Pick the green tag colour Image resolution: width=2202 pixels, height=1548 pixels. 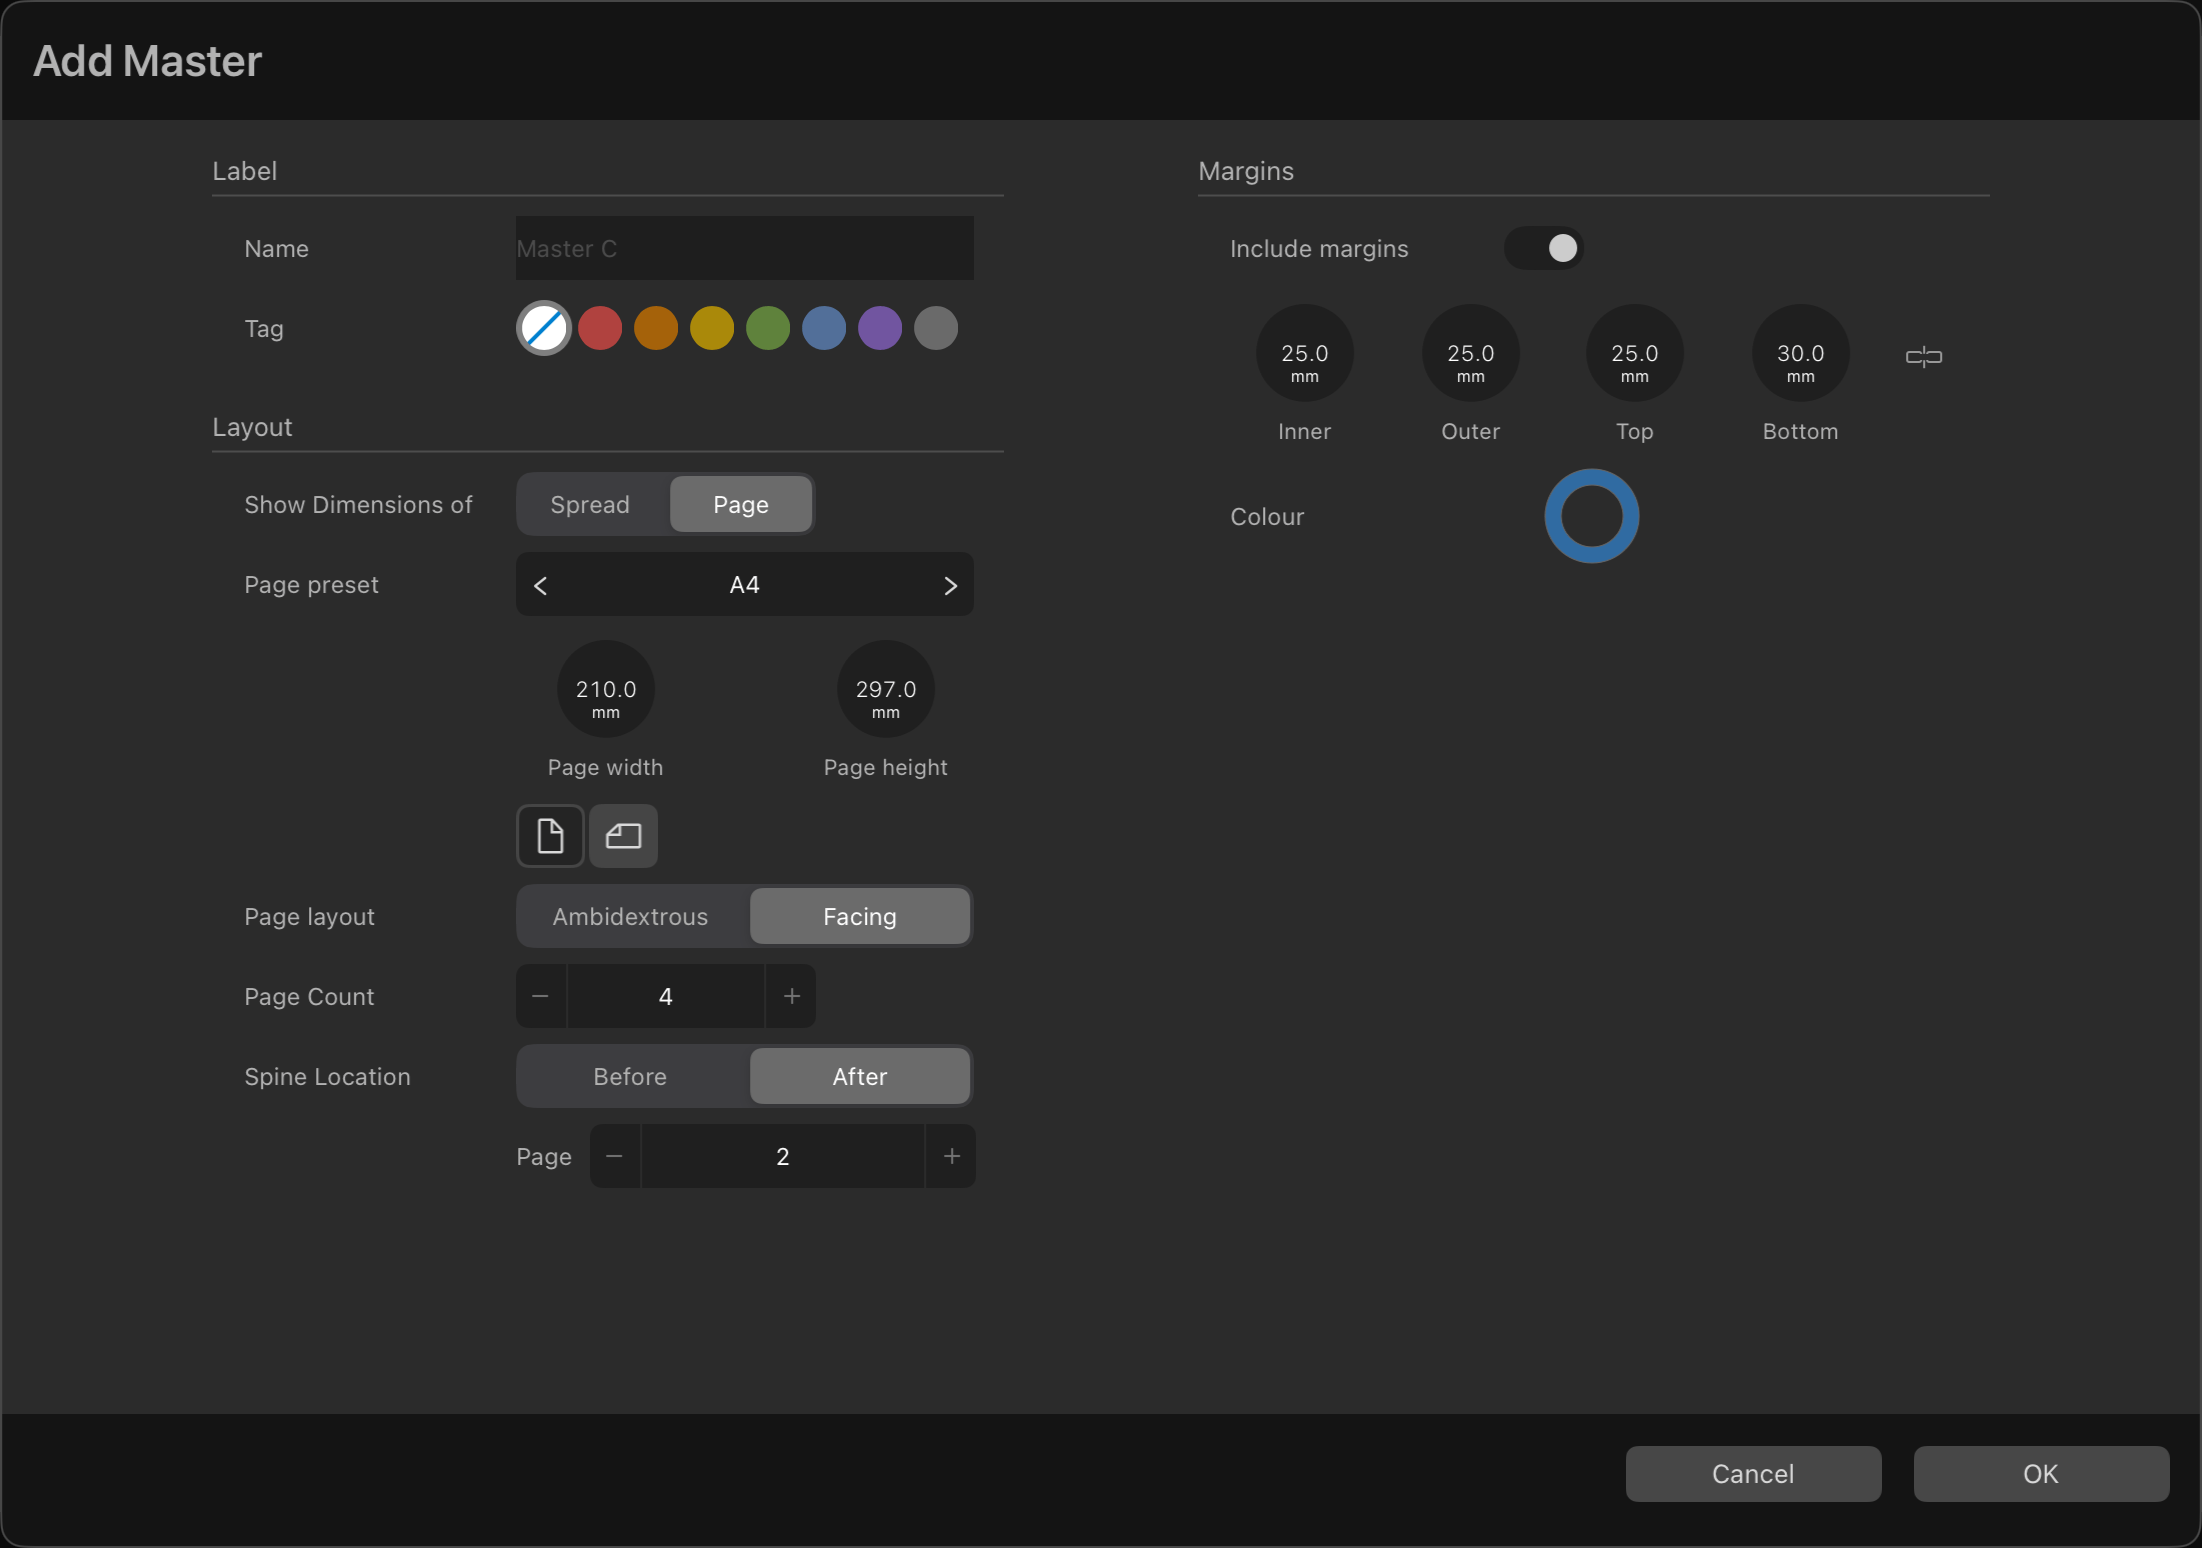(768, 328)
